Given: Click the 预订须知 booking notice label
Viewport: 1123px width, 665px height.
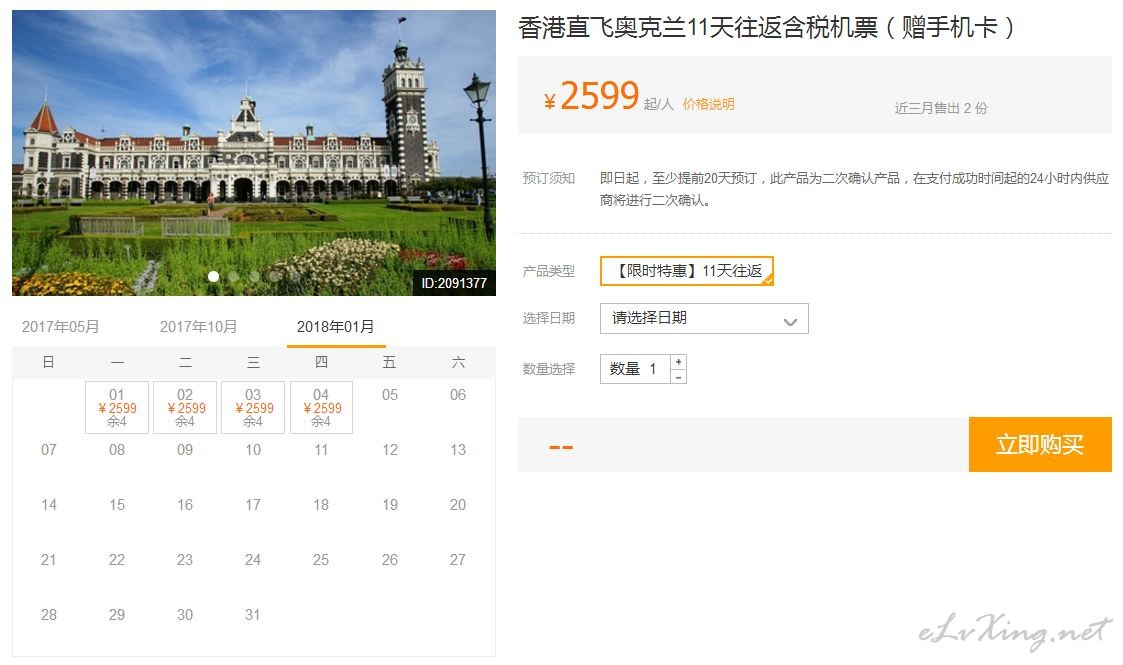Looking at the screenshot, I should pos(549,178).
